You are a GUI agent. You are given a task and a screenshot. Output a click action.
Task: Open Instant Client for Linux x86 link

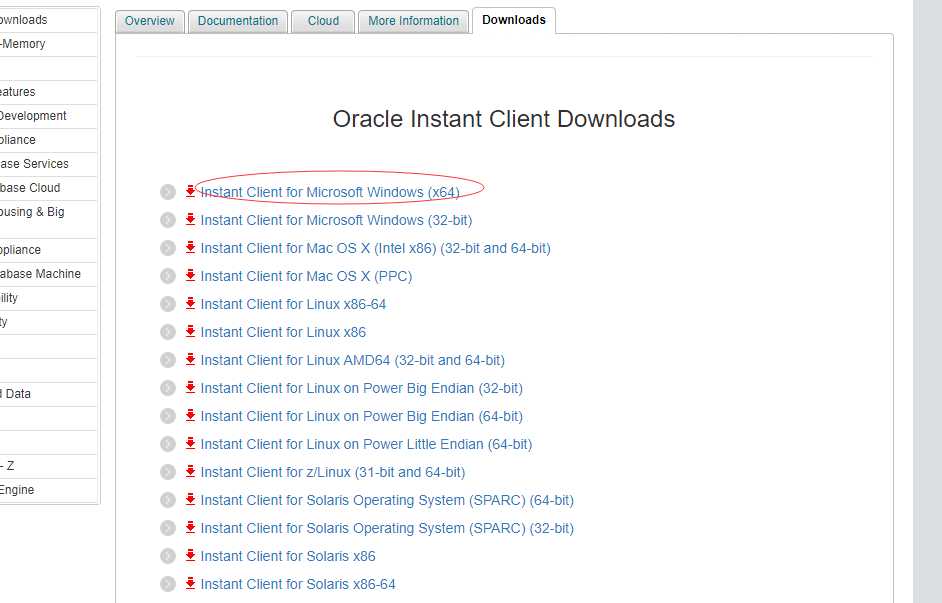(x=283, y=332)
